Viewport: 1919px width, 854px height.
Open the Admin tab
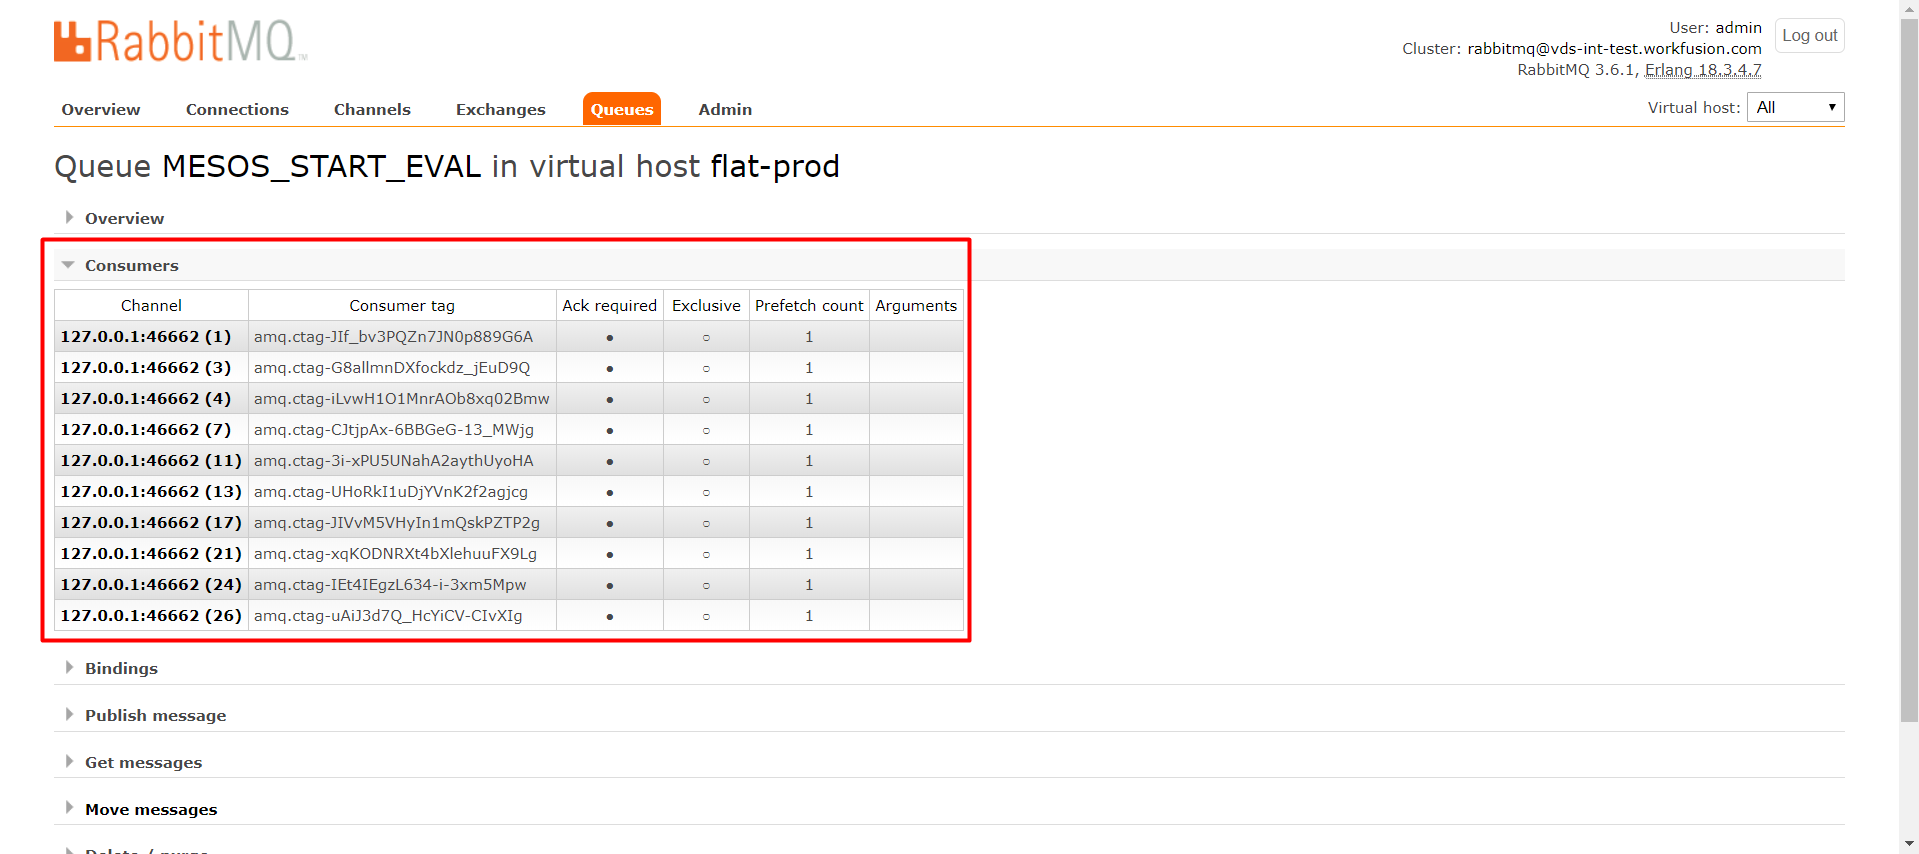(x=725, y=109)
